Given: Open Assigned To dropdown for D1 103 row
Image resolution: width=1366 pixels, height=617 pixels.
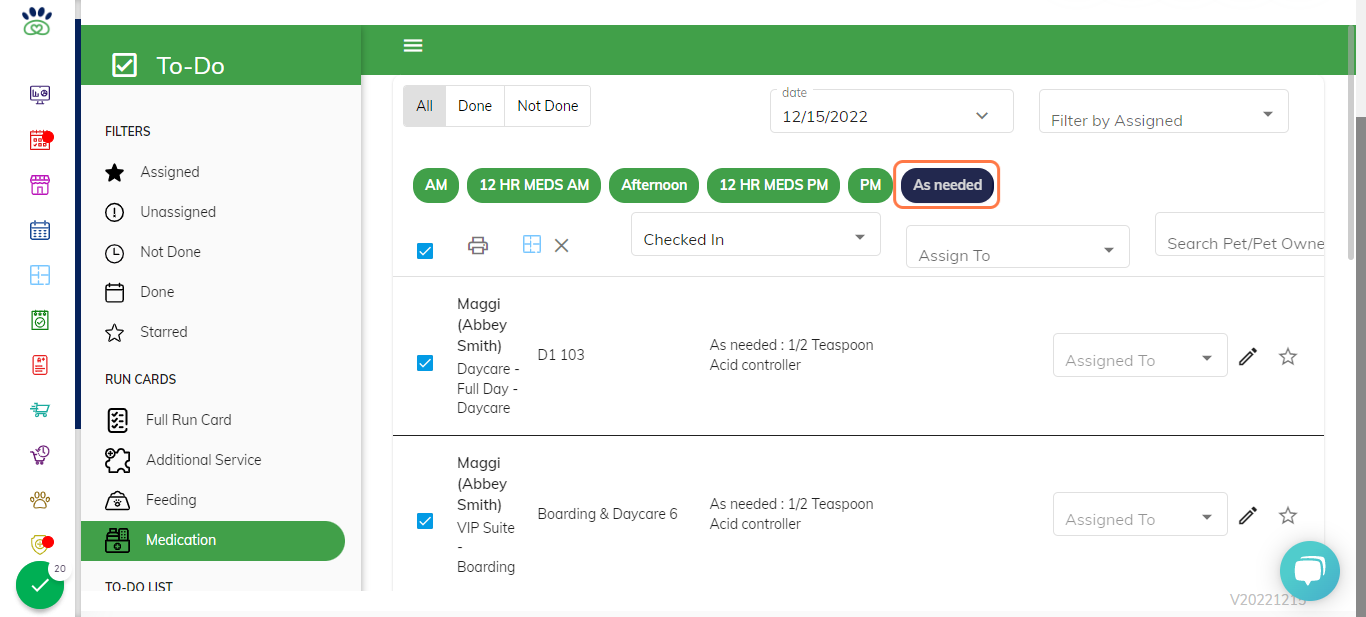Looking at the screenshot, I should 1140,355.
